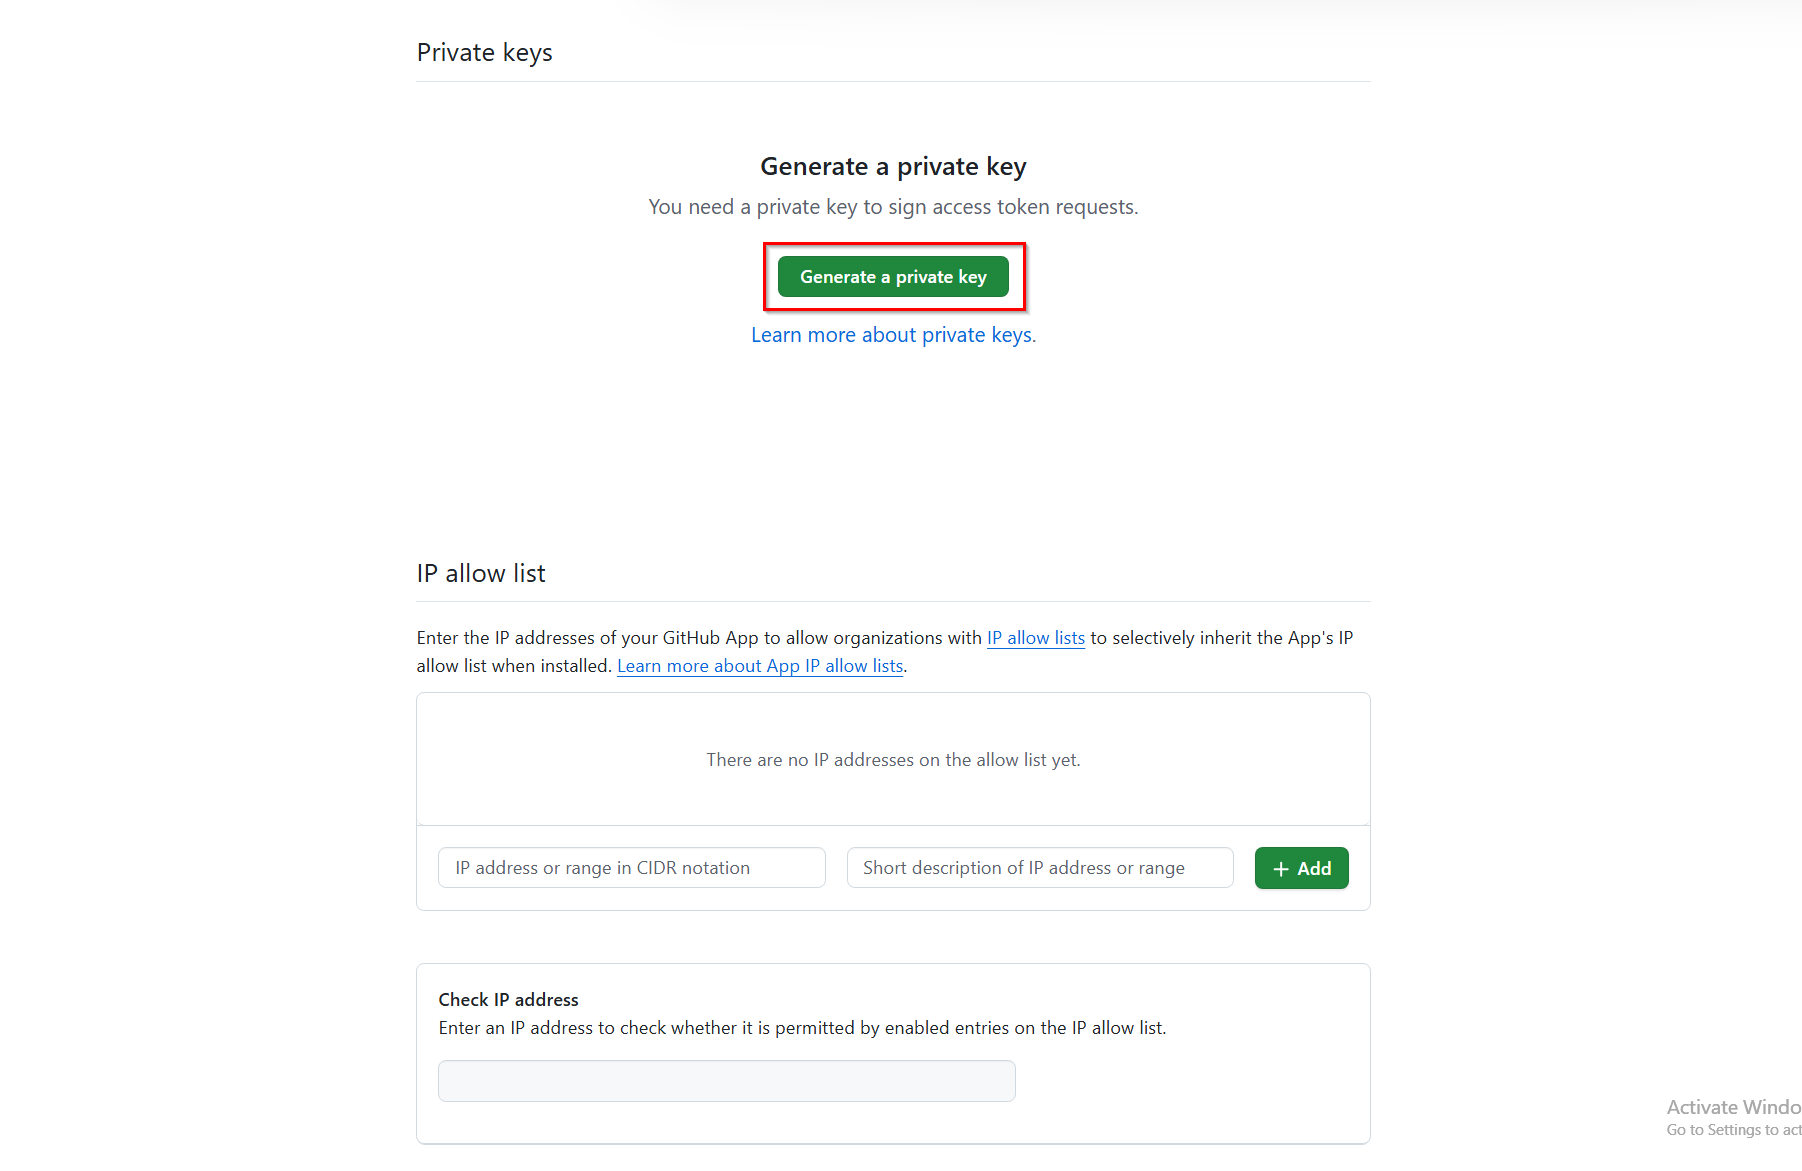
Task: Click the short description of IP address field
Action: 1039,868
